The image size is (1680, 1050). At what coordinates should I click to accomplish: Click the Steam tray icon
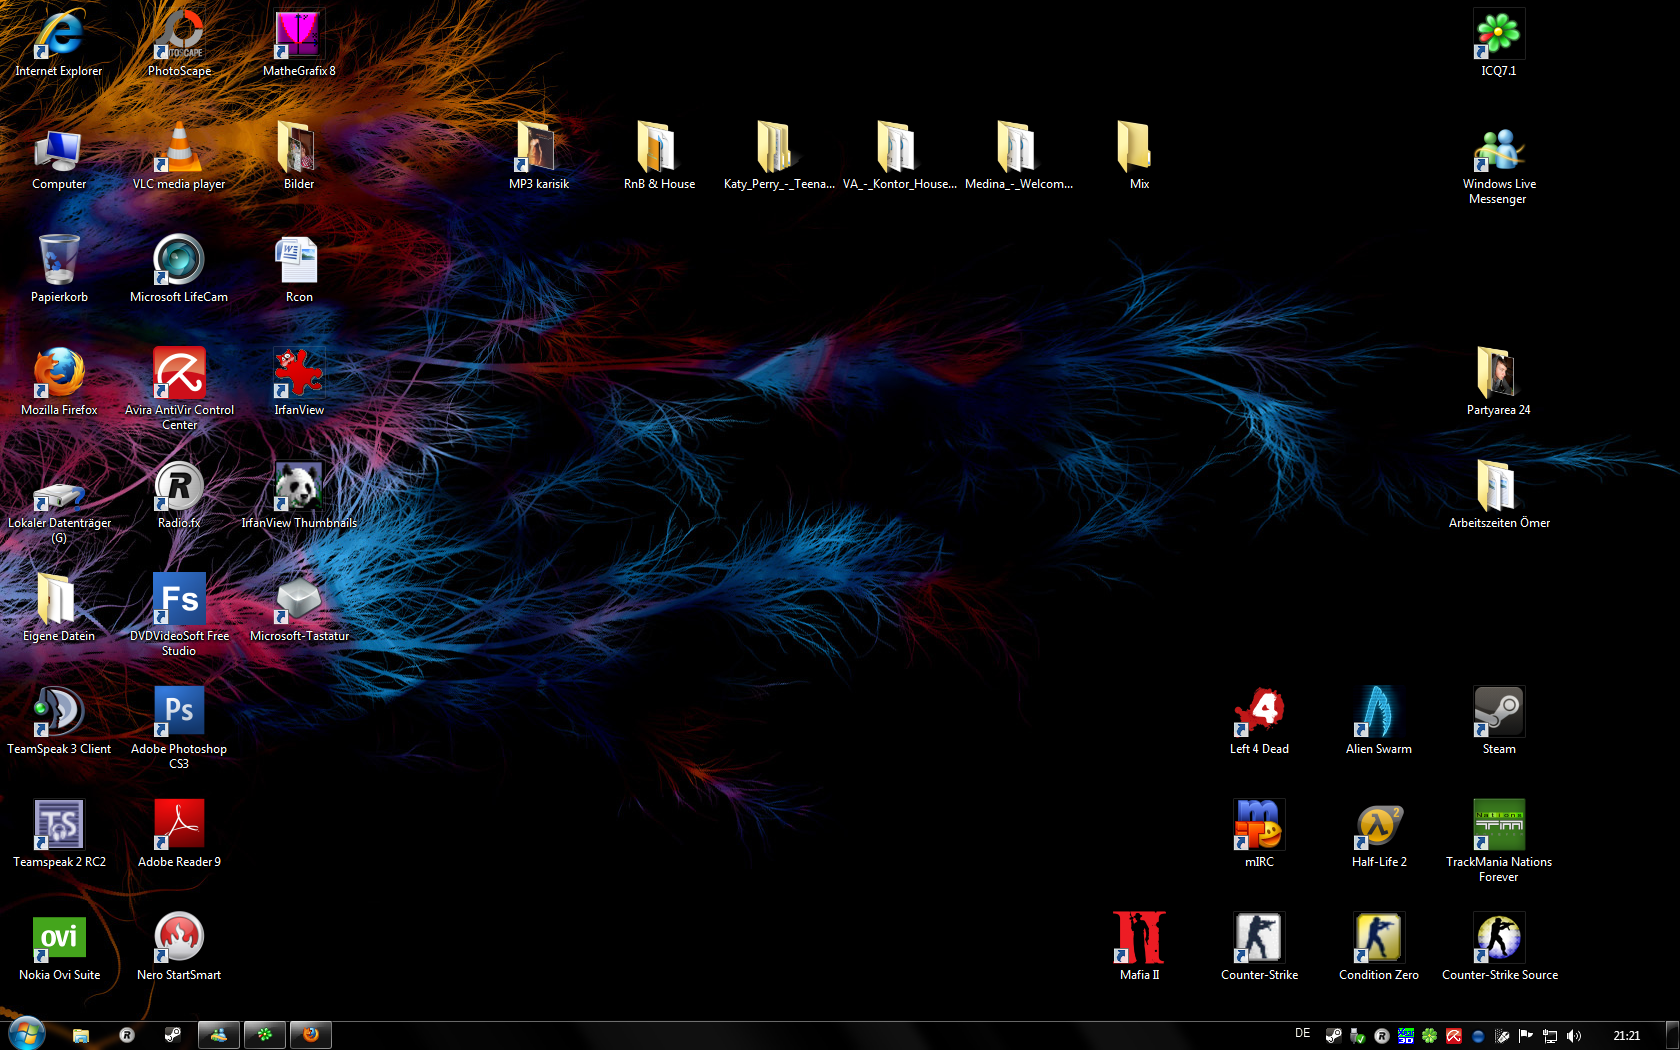coord(1333,1036)
